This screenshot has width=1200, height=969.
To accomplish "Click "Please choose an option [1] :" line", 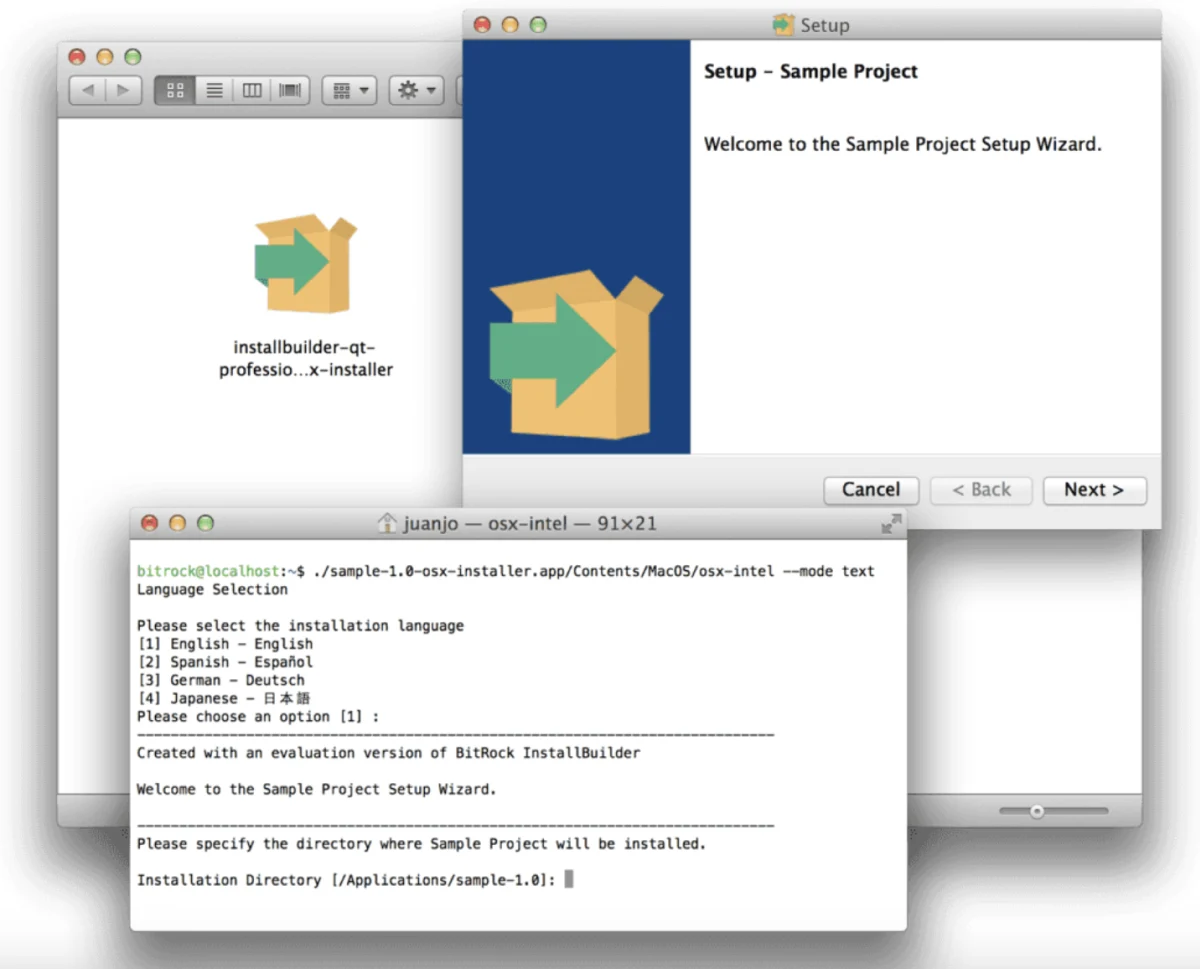I will tap(258, 716).
